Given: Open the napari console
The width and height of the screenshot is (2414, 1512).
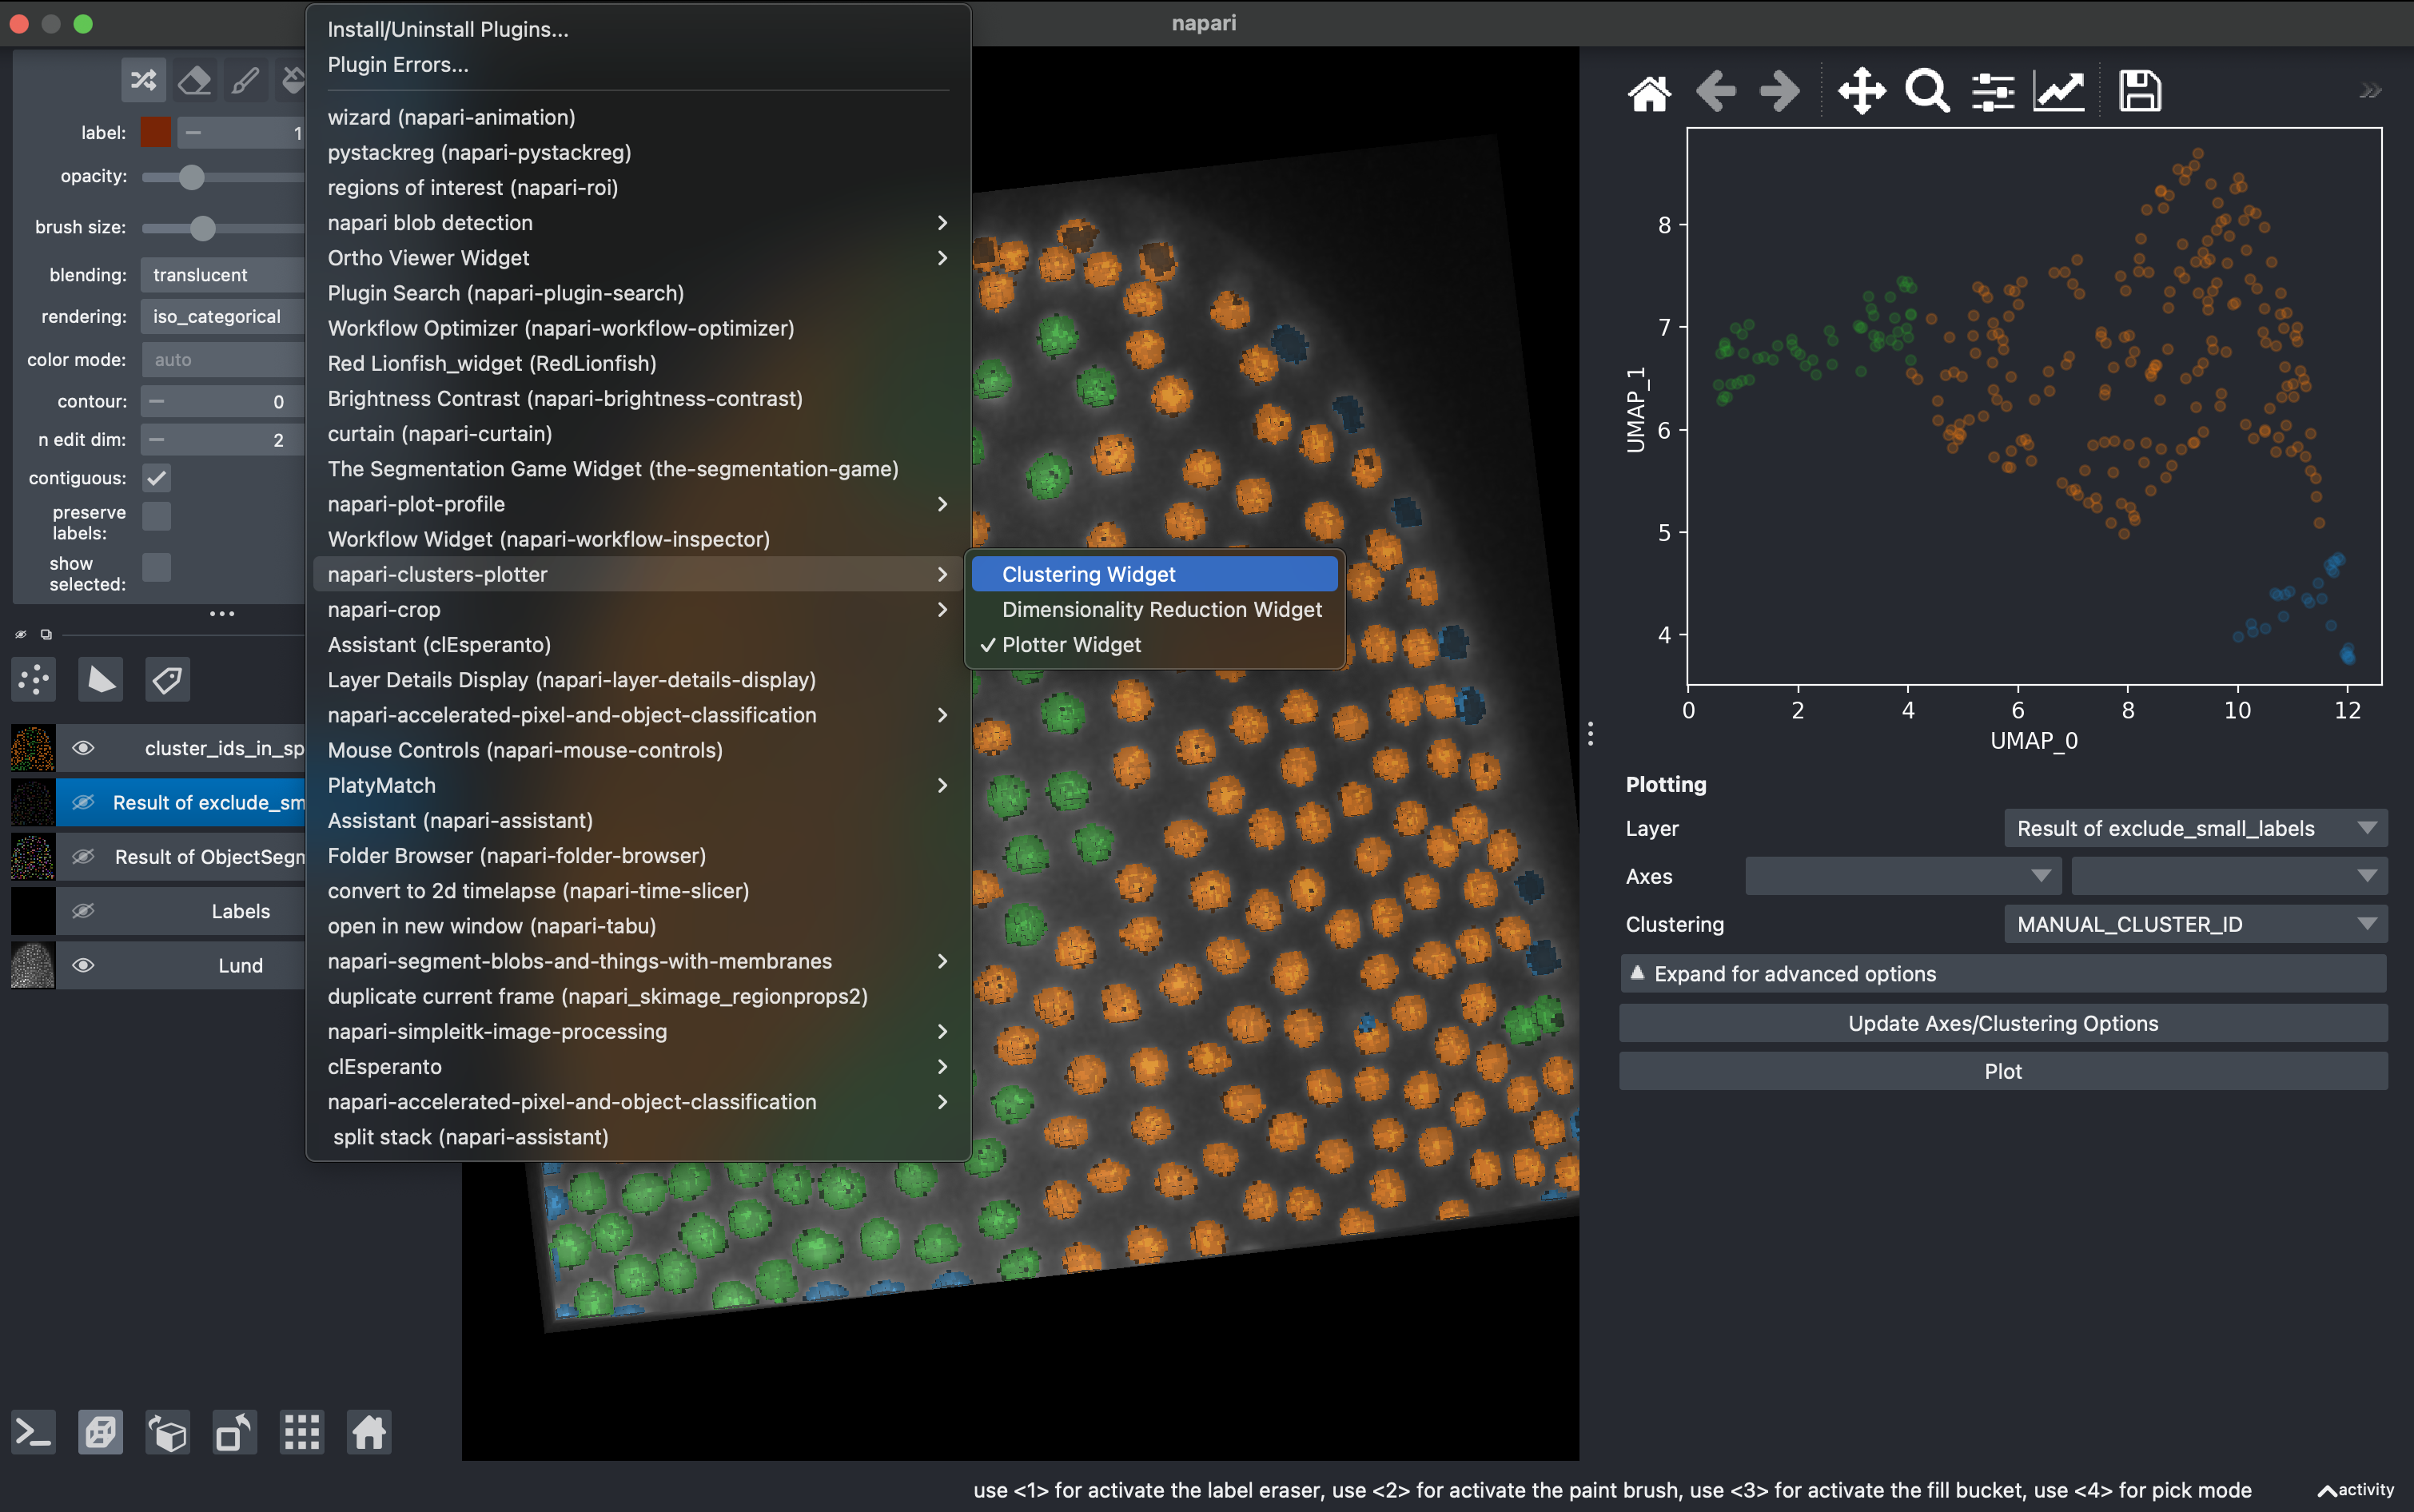Looking at the screenshot, I should coord(33,1432).
